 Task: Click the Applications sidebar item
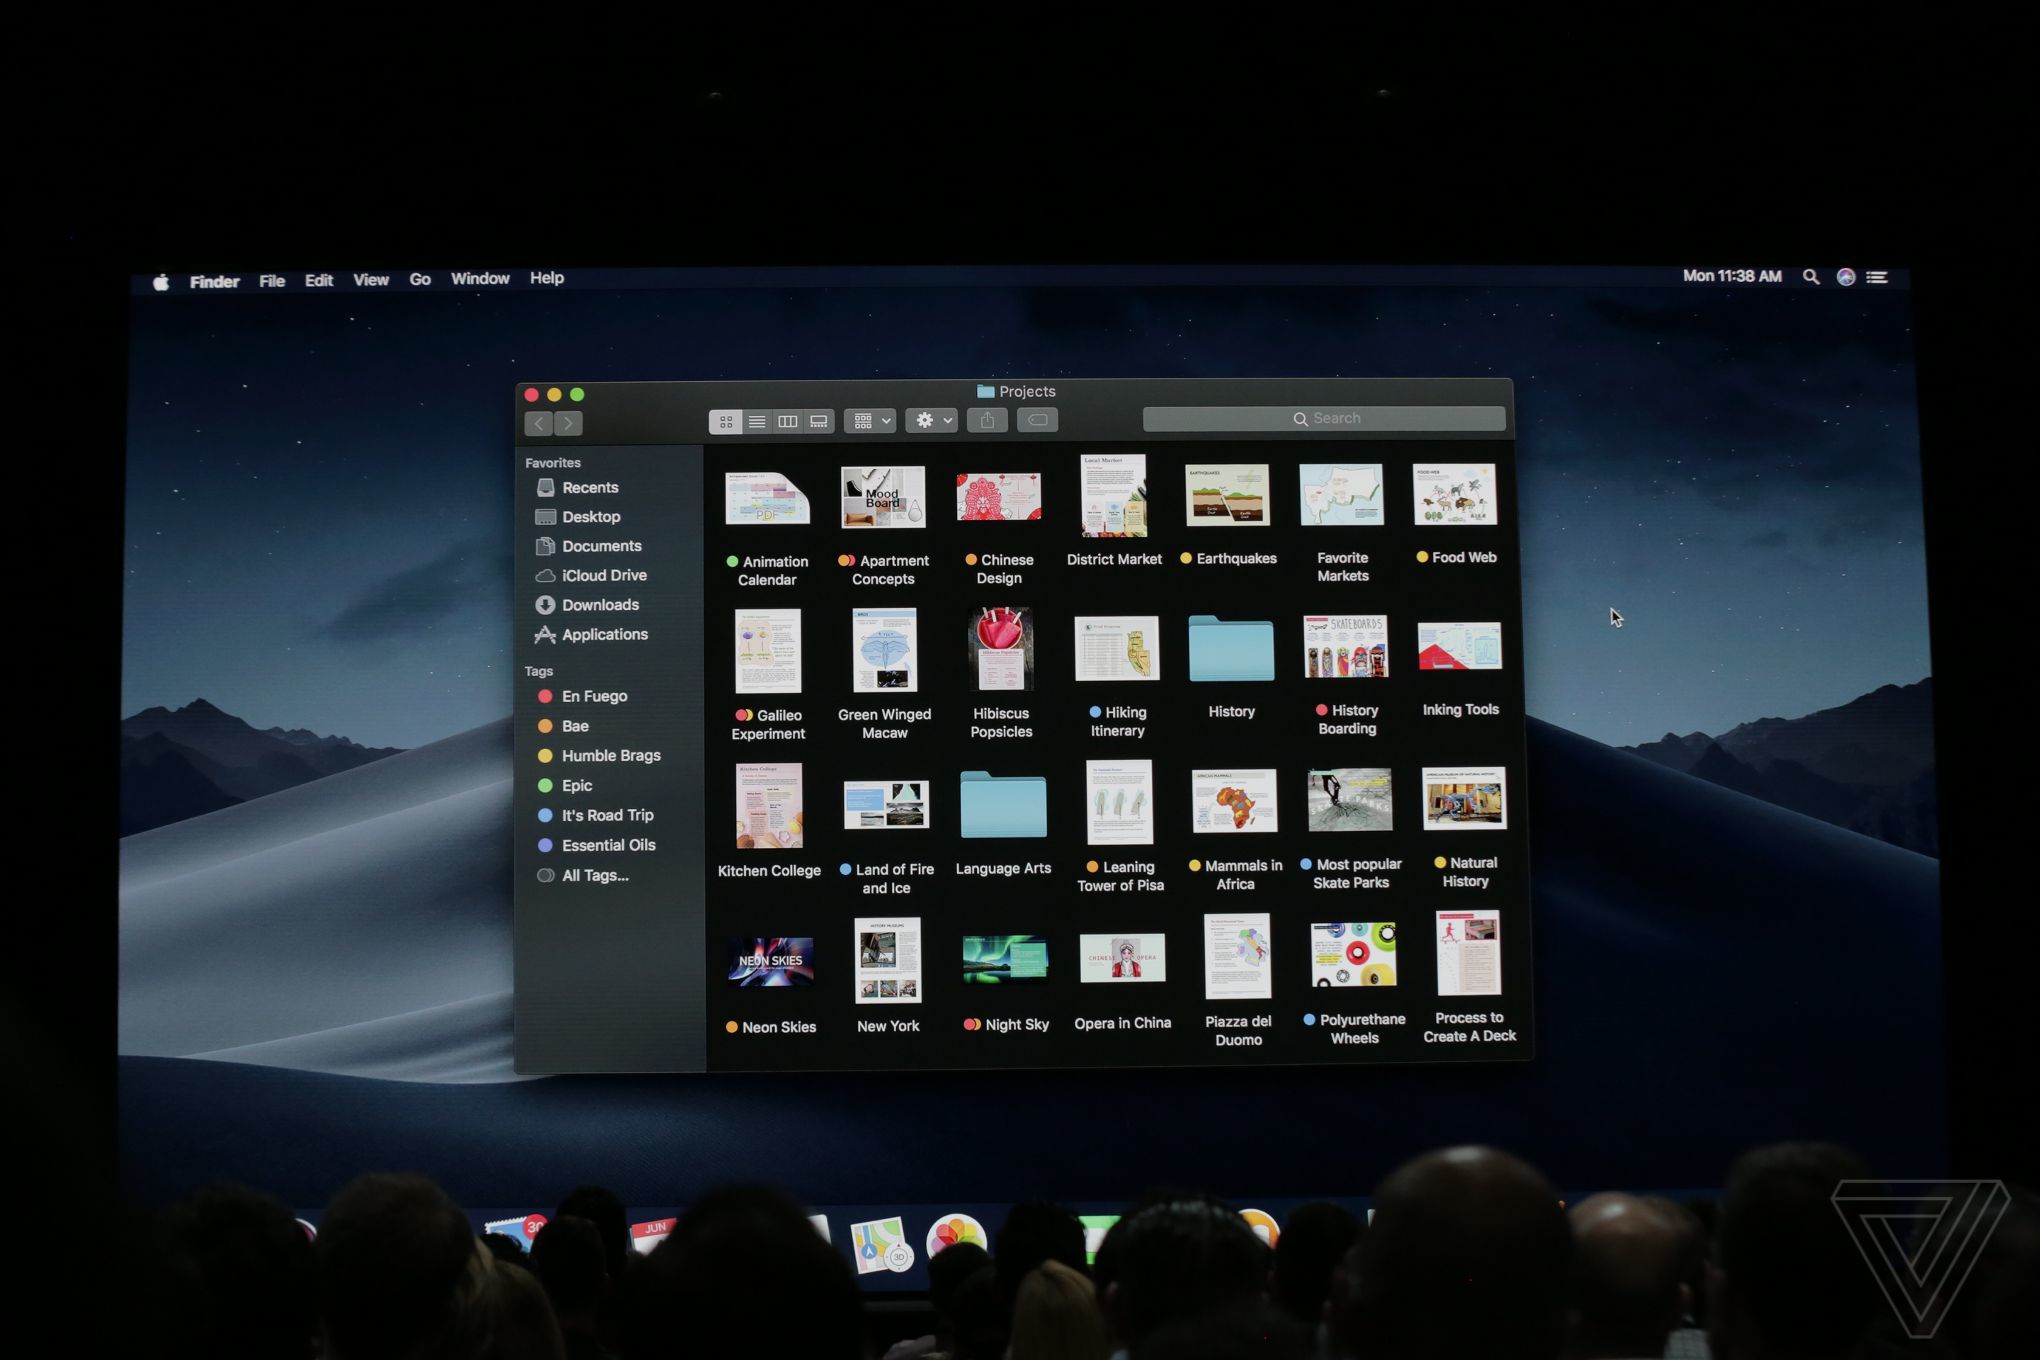tap(606, 633)
